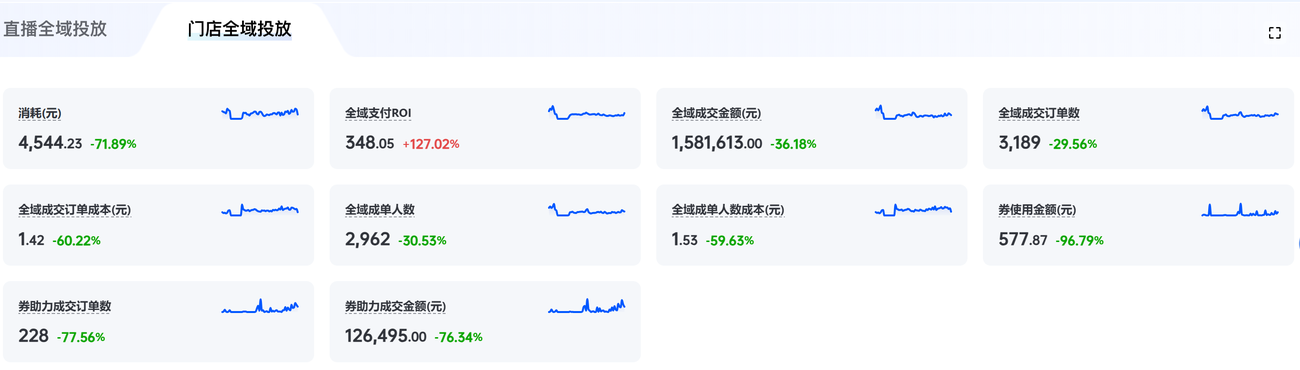The height and width of the screenshot is (370, 1300).
Task: Select the 门店全域投放 tab
Action: (x=240, y=28)
